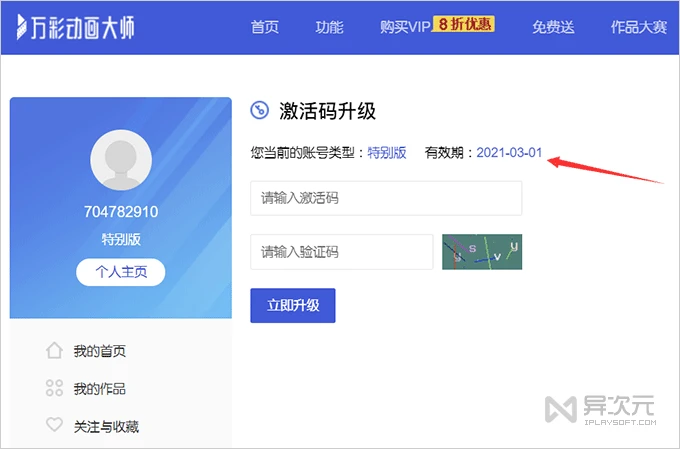
Task: Click the expiry date 2021-03-01
Action: point(510,153)
